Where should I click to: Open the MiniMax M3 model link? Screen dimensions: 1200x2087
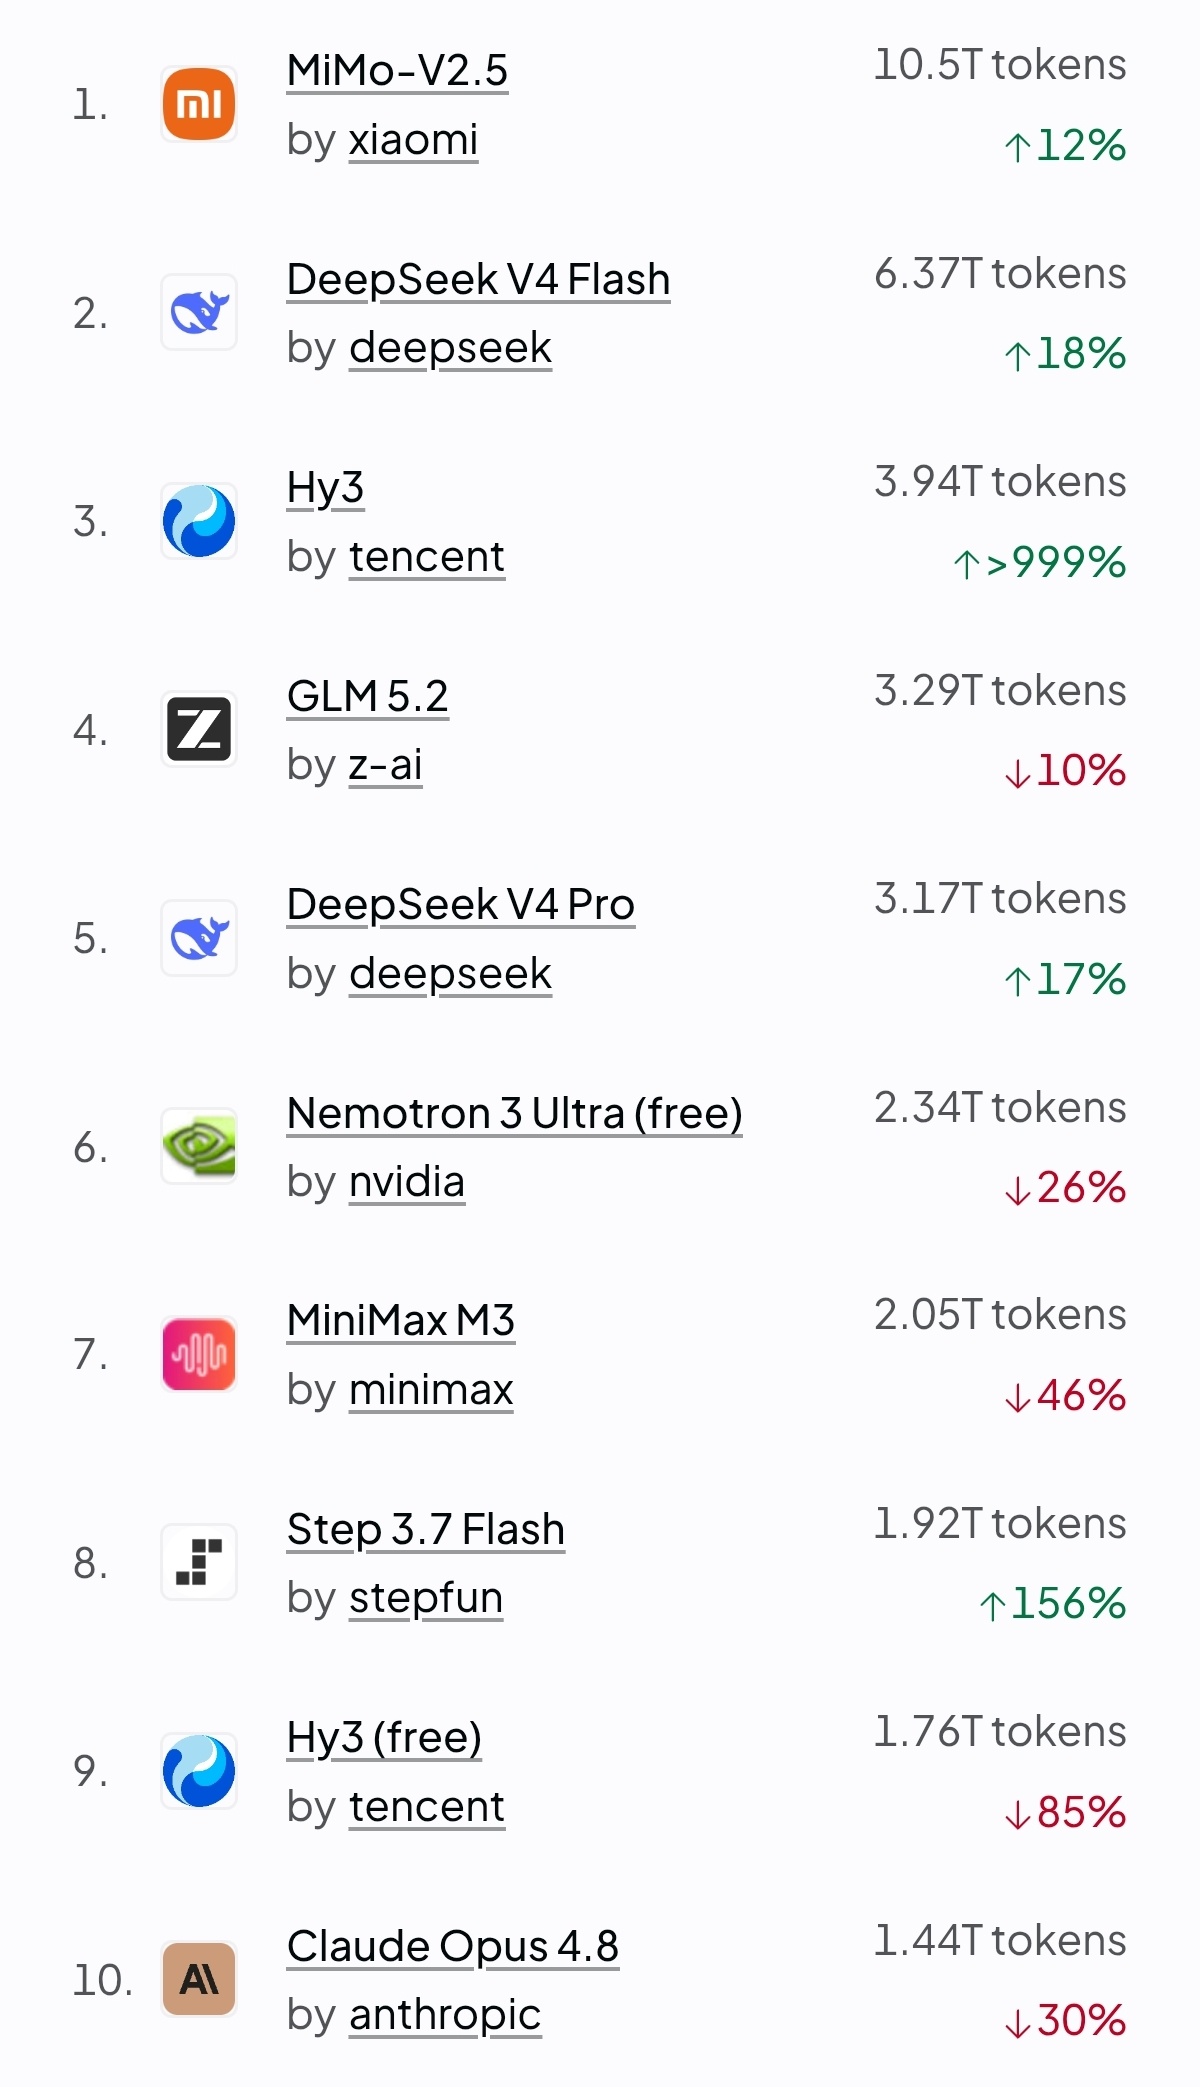[400, 1320]
